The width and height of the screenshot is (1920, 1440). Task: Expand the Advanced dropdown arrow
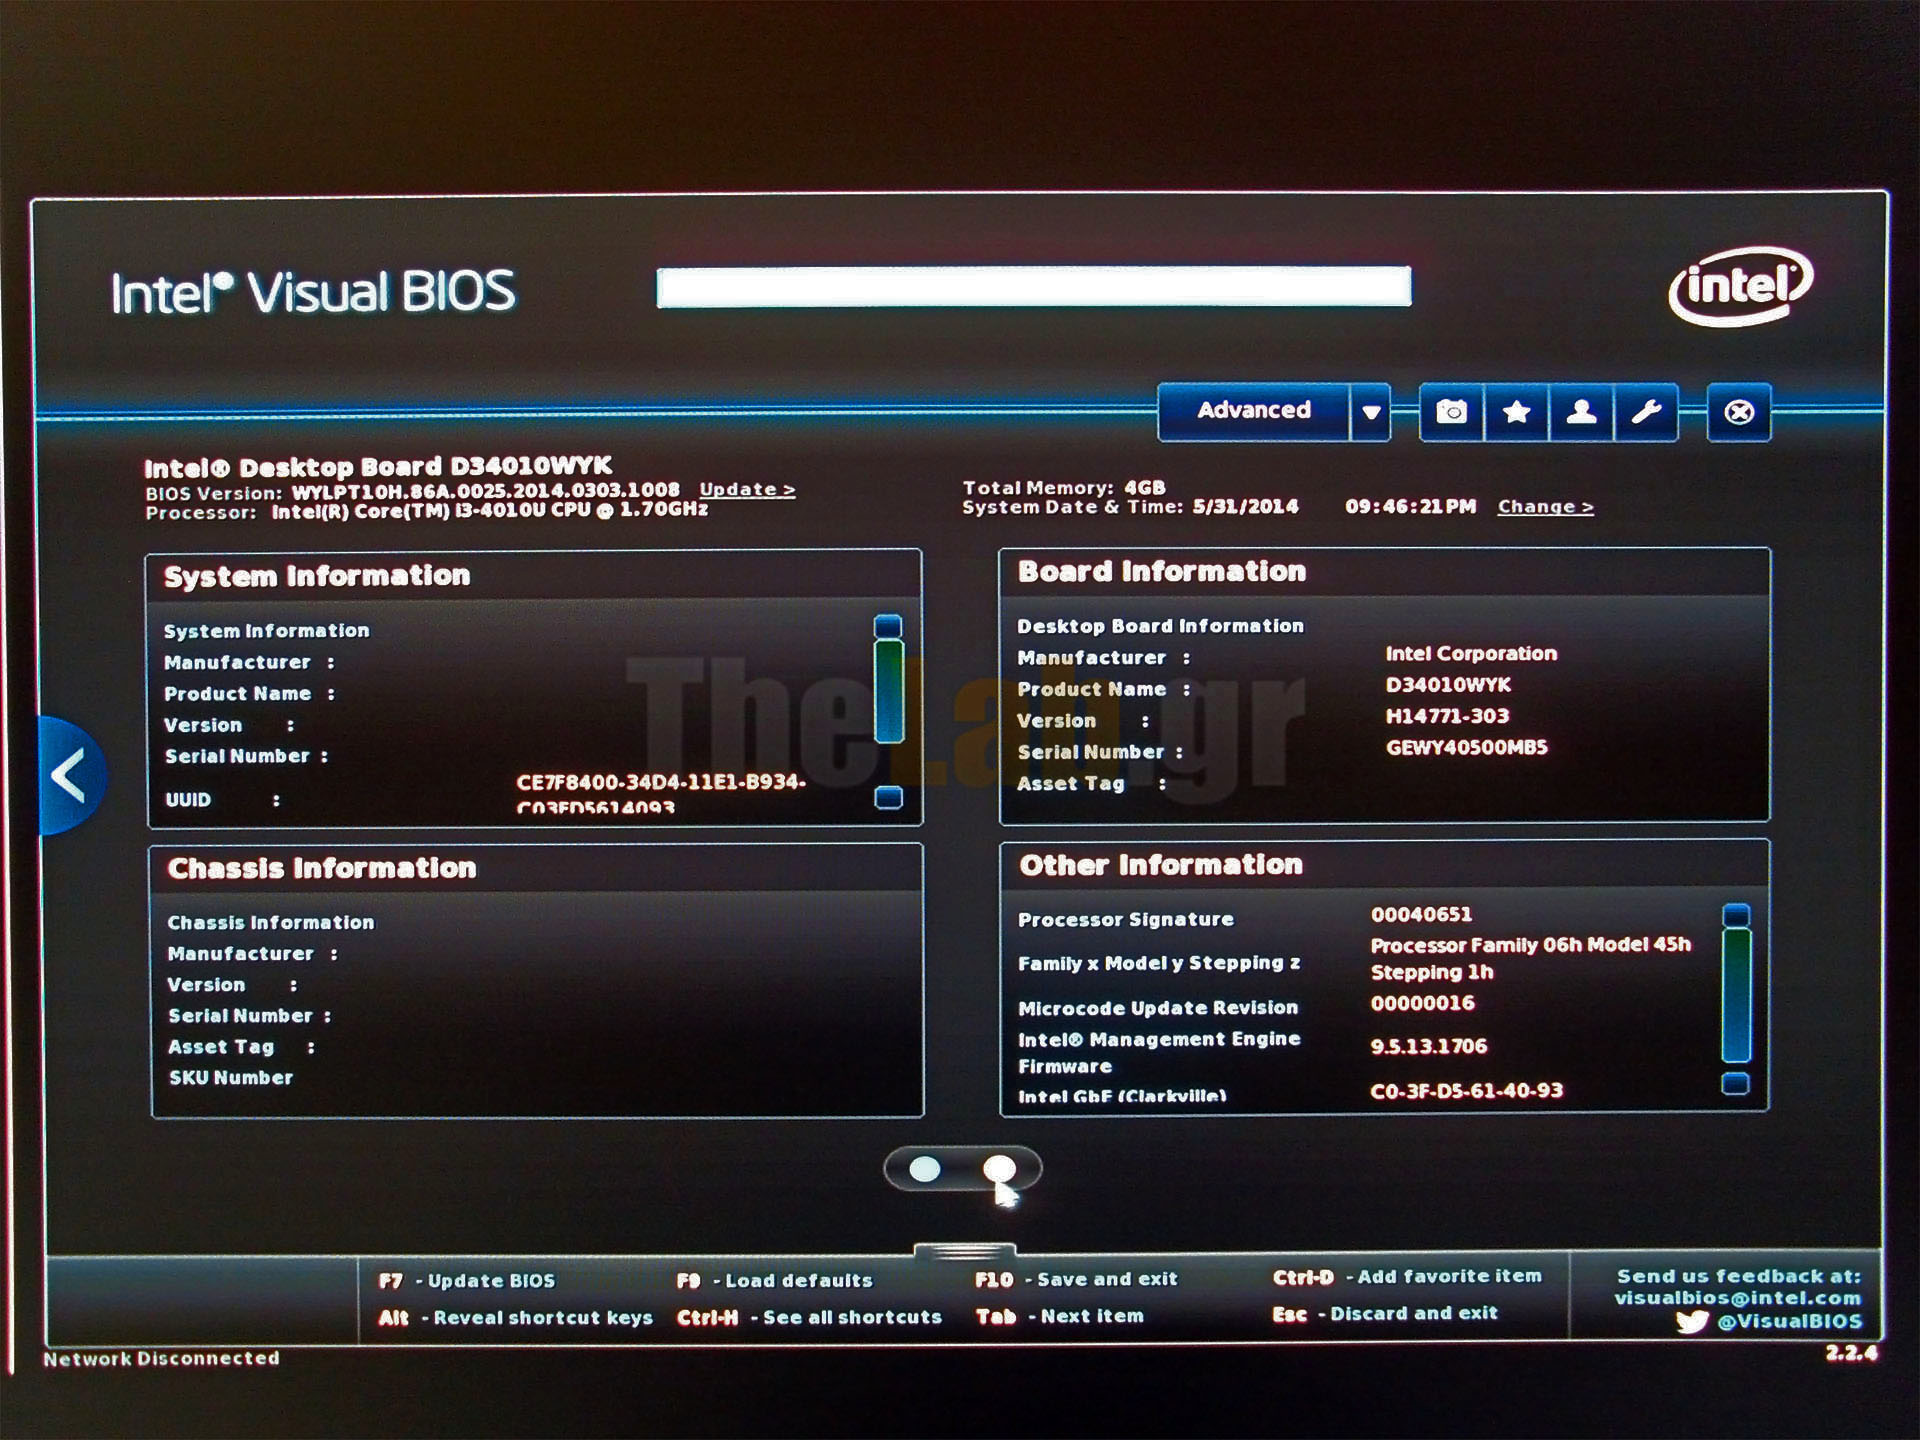pyautogui.click(x=1371, y=412)
